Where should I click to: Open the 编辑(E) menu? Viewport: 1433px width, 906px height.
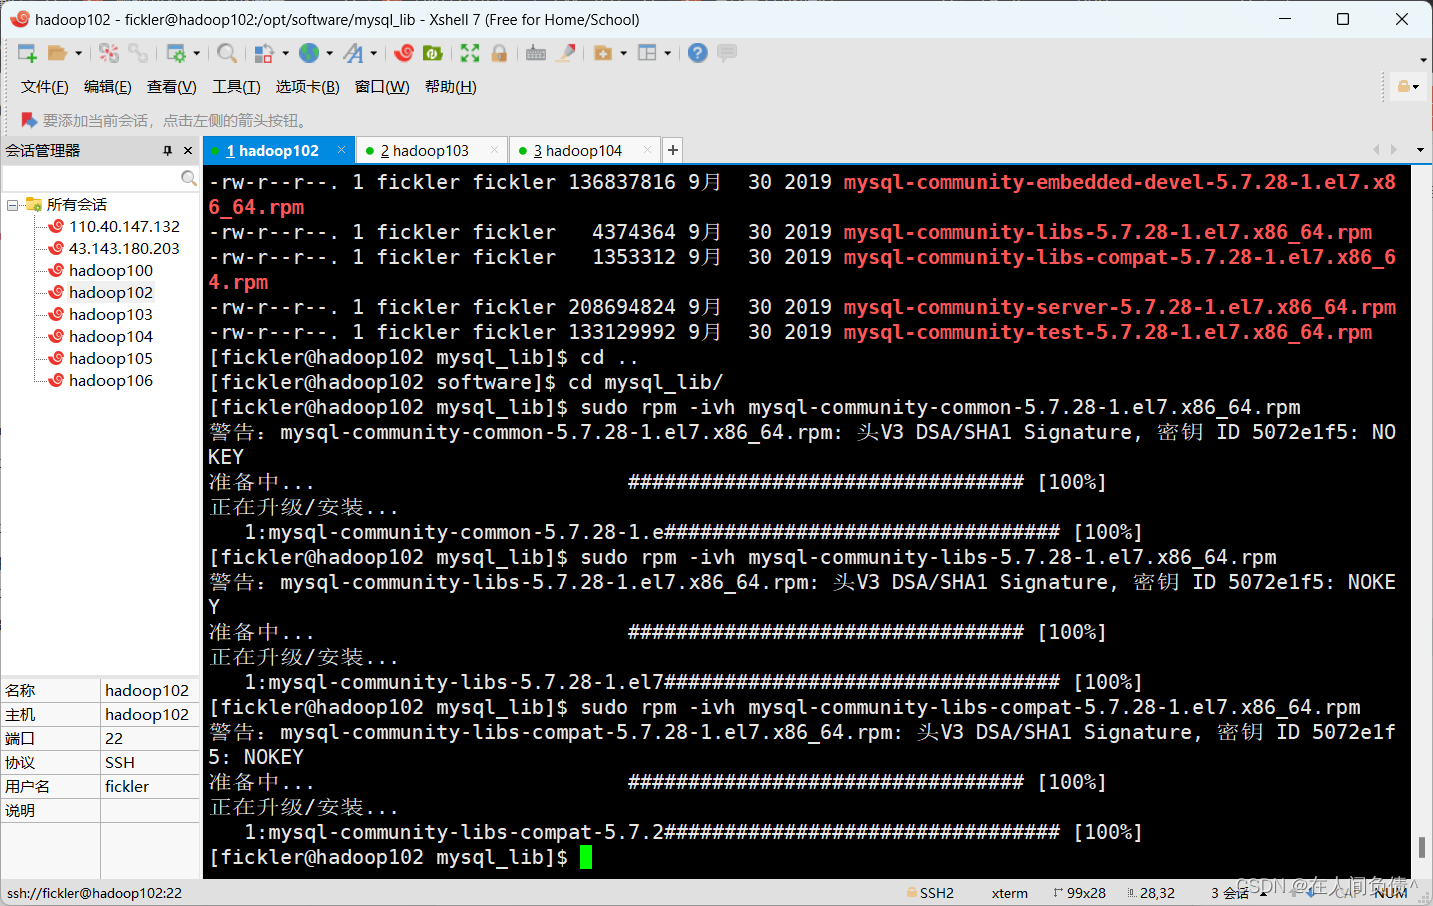(x=108, y=87)
